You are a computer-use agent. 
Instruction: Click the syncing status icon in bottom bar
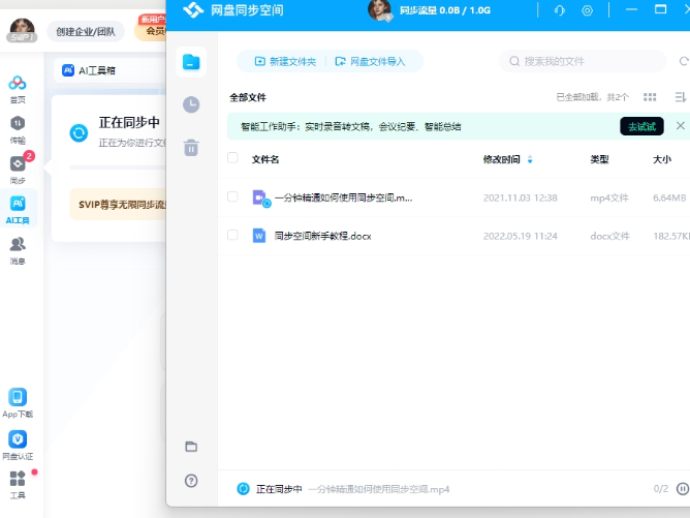click(243, 489)
